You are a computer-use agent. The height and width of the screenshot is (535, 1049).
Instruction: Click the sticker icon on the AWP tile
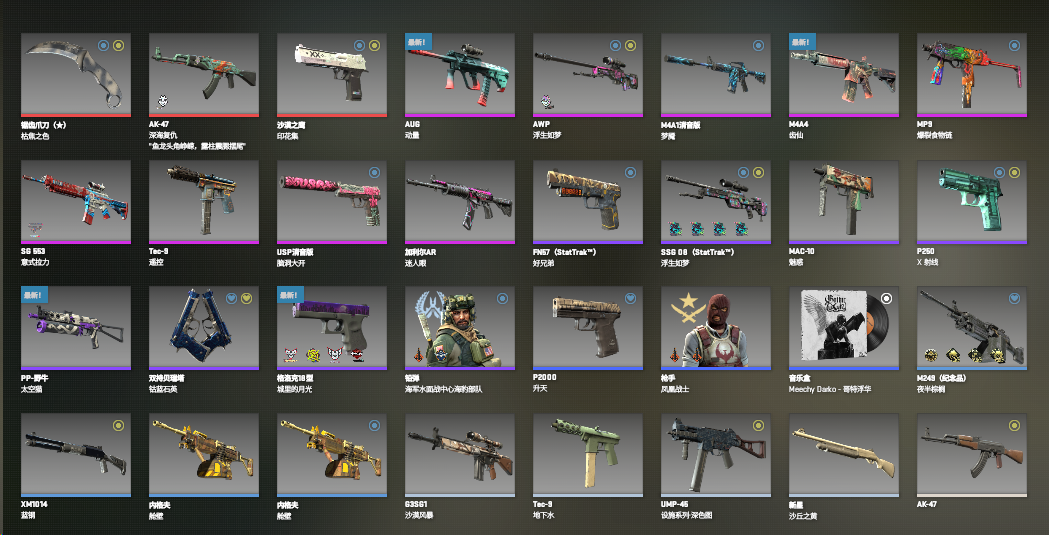547,102
